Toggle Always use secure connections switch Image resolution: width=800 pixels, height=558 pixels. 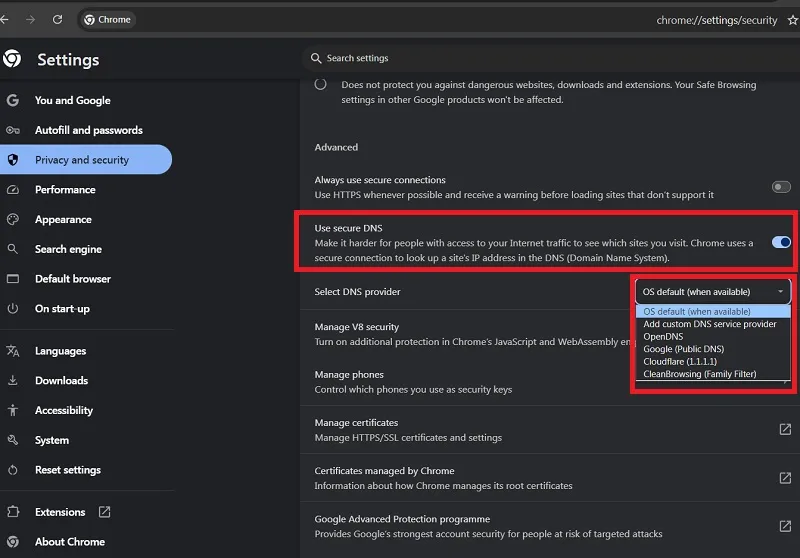781,187
